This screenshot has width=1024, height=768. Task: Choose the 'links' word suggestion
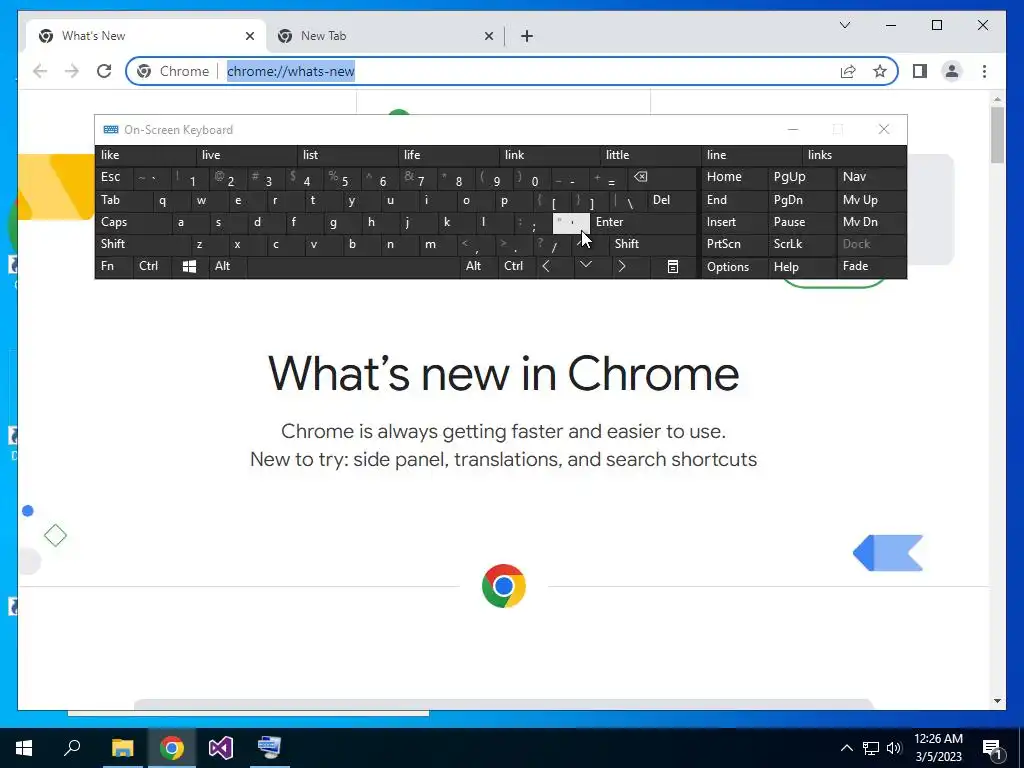click(854, 155)
